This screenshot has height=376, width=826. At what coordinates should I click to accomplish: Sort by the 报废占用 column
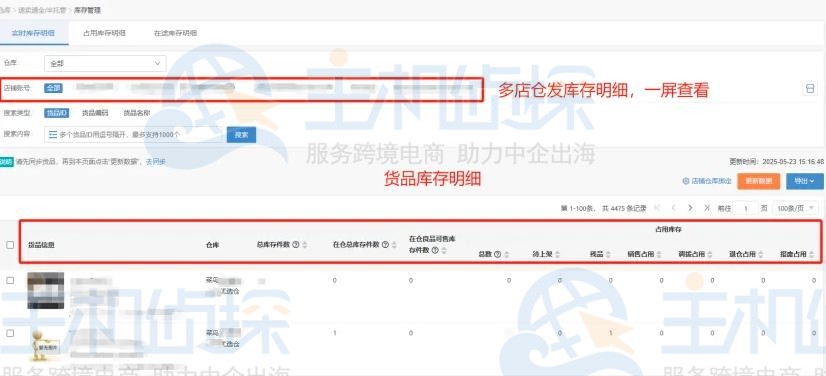pos(811,254)
